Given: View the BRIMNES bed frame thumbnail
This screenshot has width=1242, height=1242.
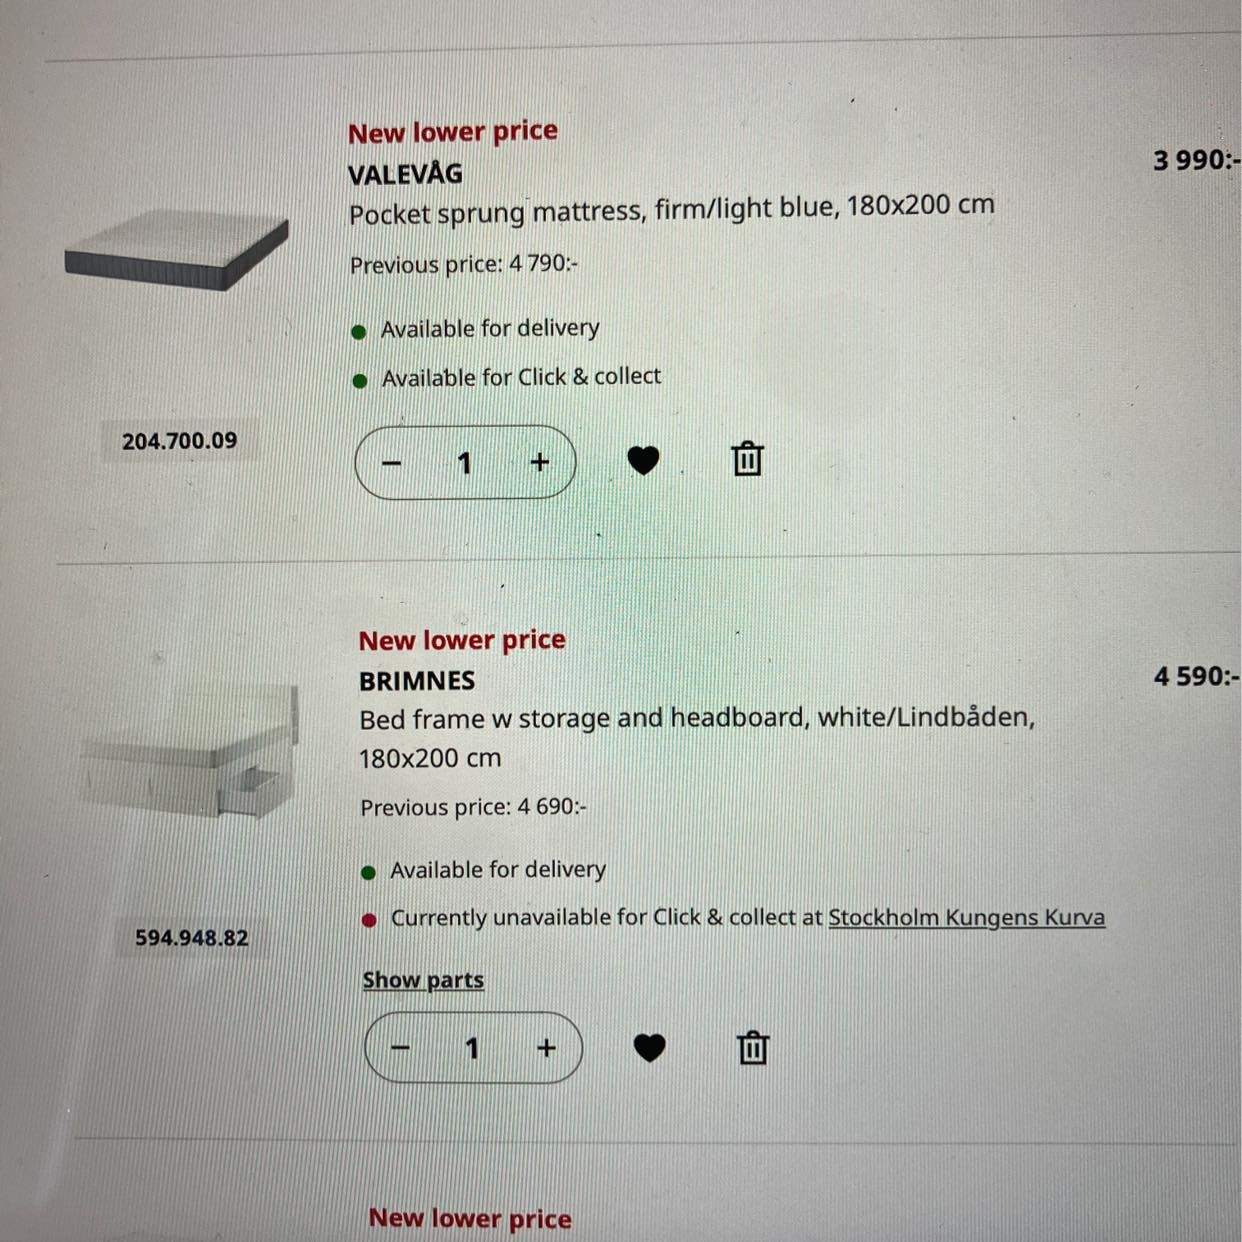Looking at the screenshot, I should (188, 752).
